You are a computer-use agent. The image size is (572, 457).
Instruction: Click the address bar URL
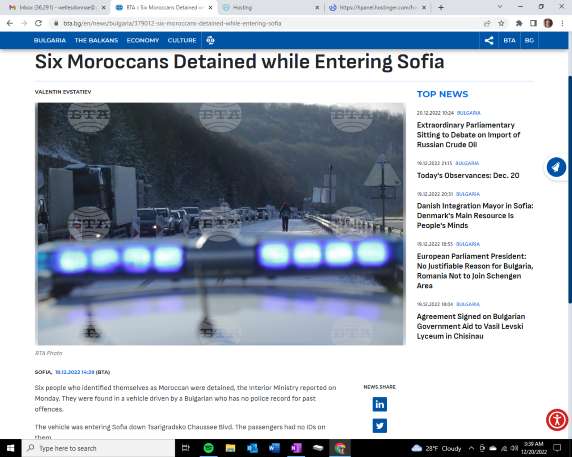click(x=172, y=23)
